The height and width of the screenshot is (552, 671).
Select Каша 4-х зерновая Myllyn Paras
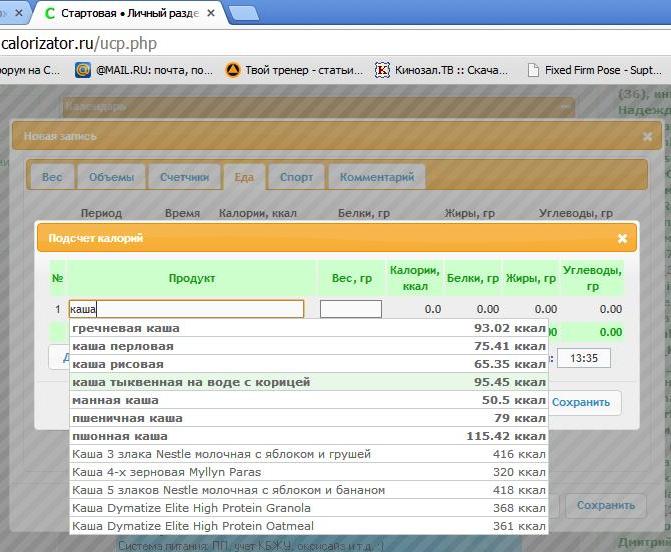(x=309, y=472)
